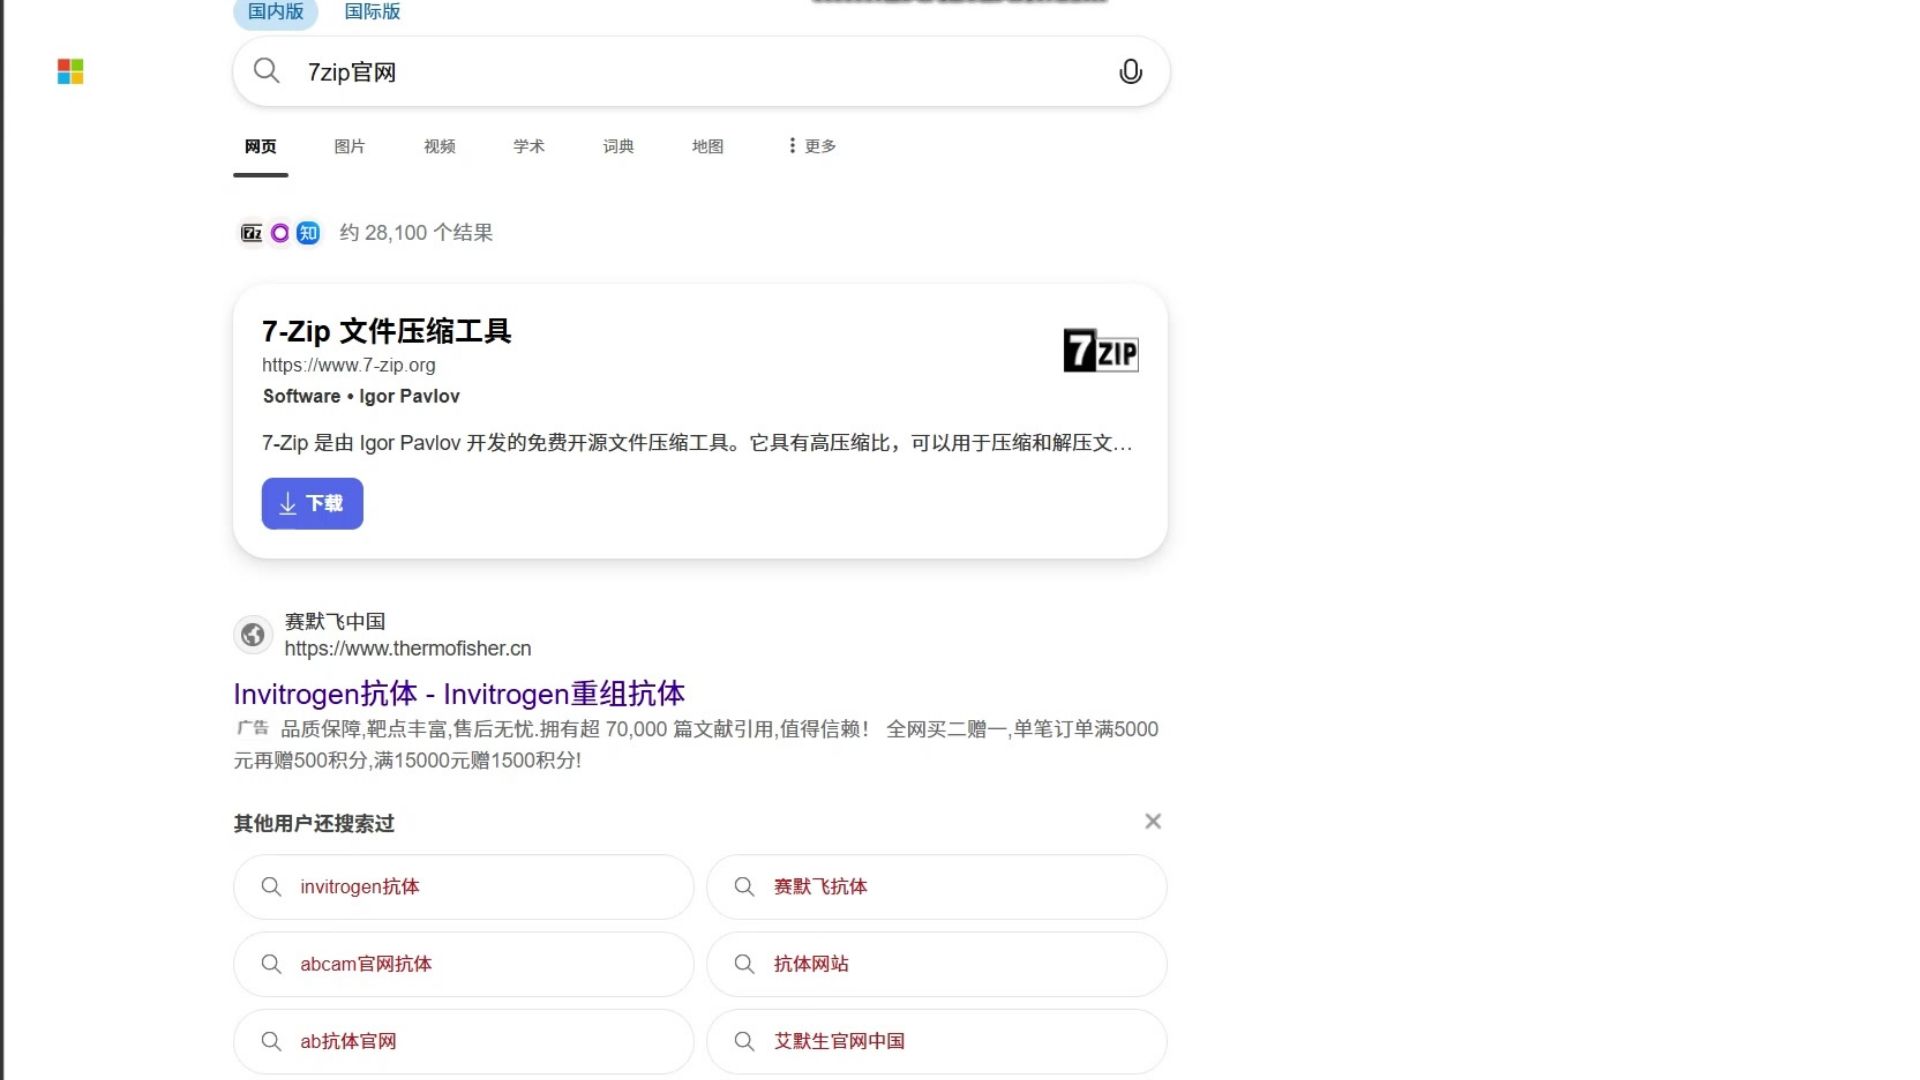Viewport: 1920px width, 1080px height.
Task: Click the Microsoft logo icon
Action: pyautogui.click(x=70, y=71)
